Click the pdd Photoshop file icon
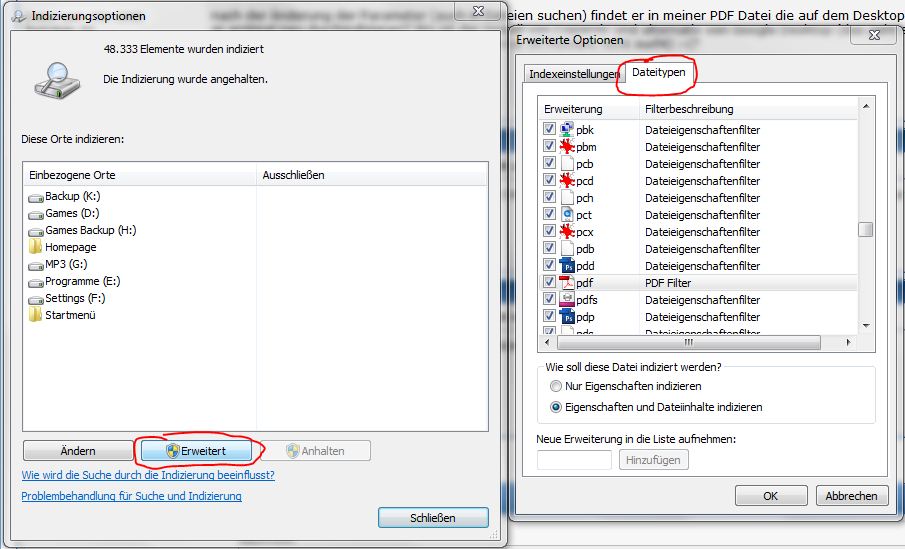 (567, 266)
